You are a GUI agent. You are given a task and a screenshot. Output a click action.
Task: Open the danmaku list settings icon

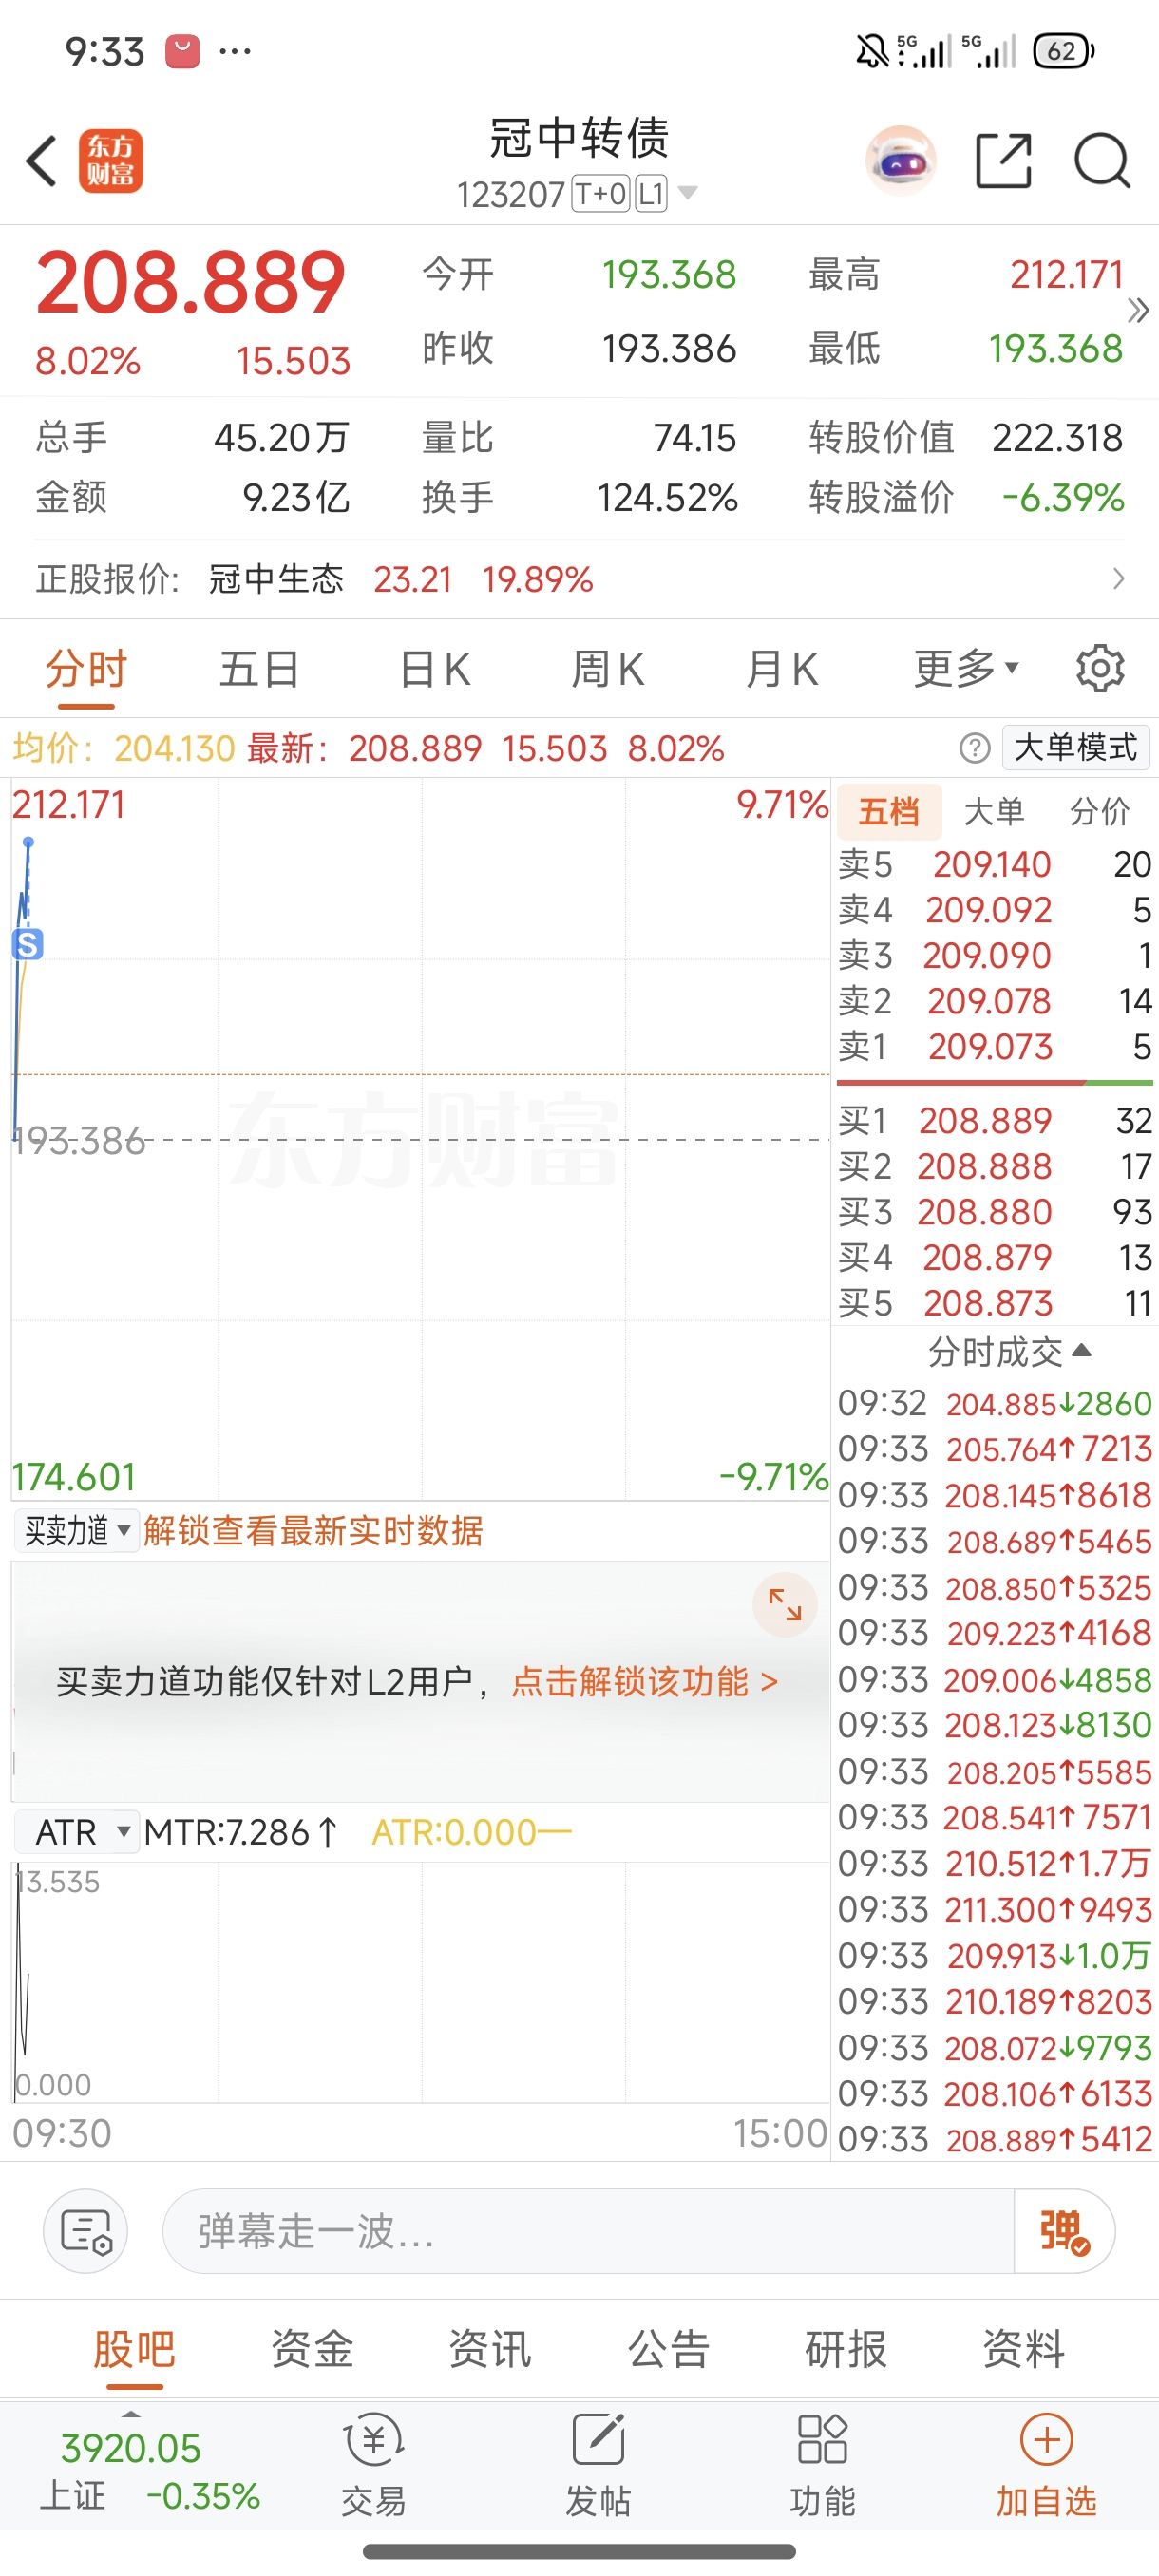pyautogui.click(x=86, y=2231)
